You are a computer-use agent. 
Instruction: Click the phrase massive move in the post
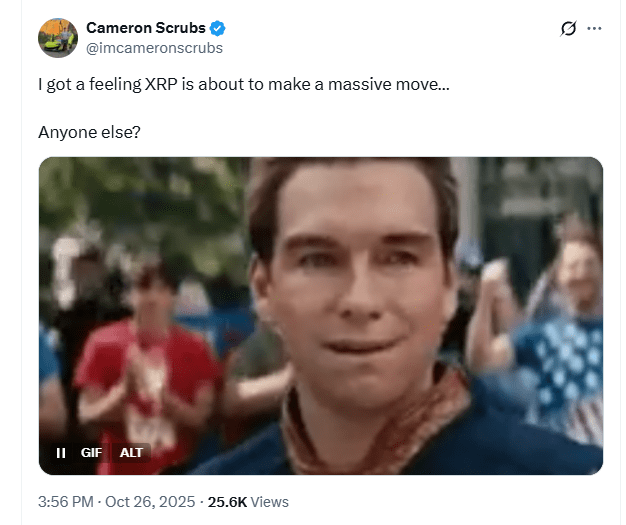coord(388,84)
